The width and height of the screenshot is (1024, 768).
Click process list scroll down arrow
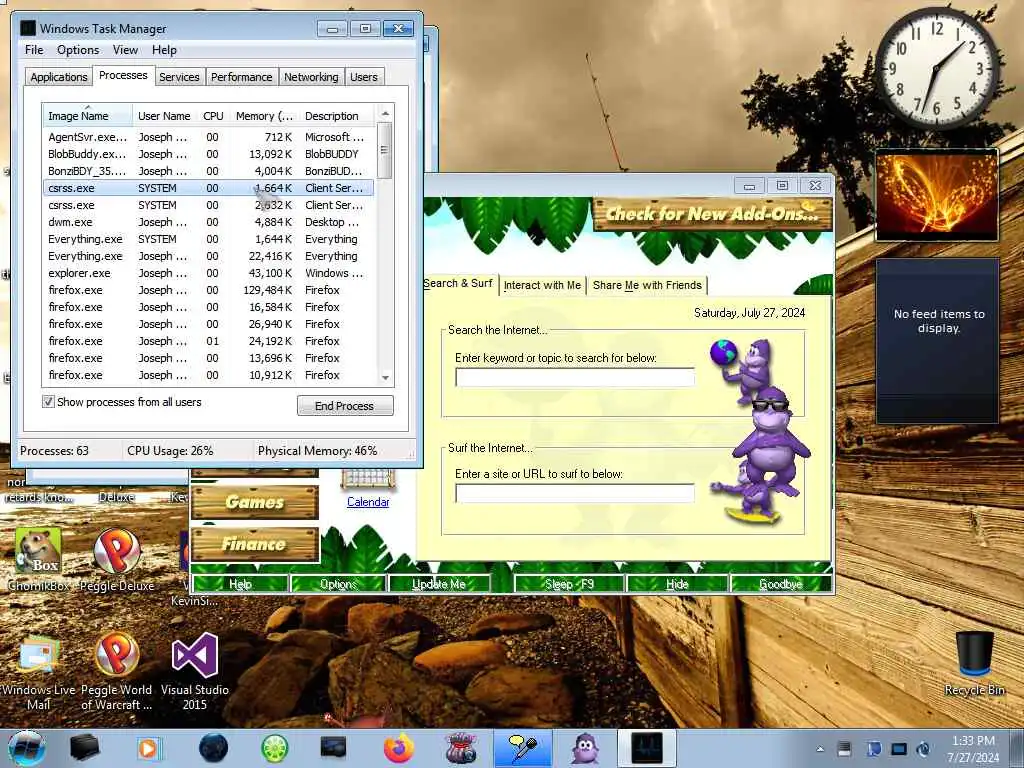tap(385, 377)
